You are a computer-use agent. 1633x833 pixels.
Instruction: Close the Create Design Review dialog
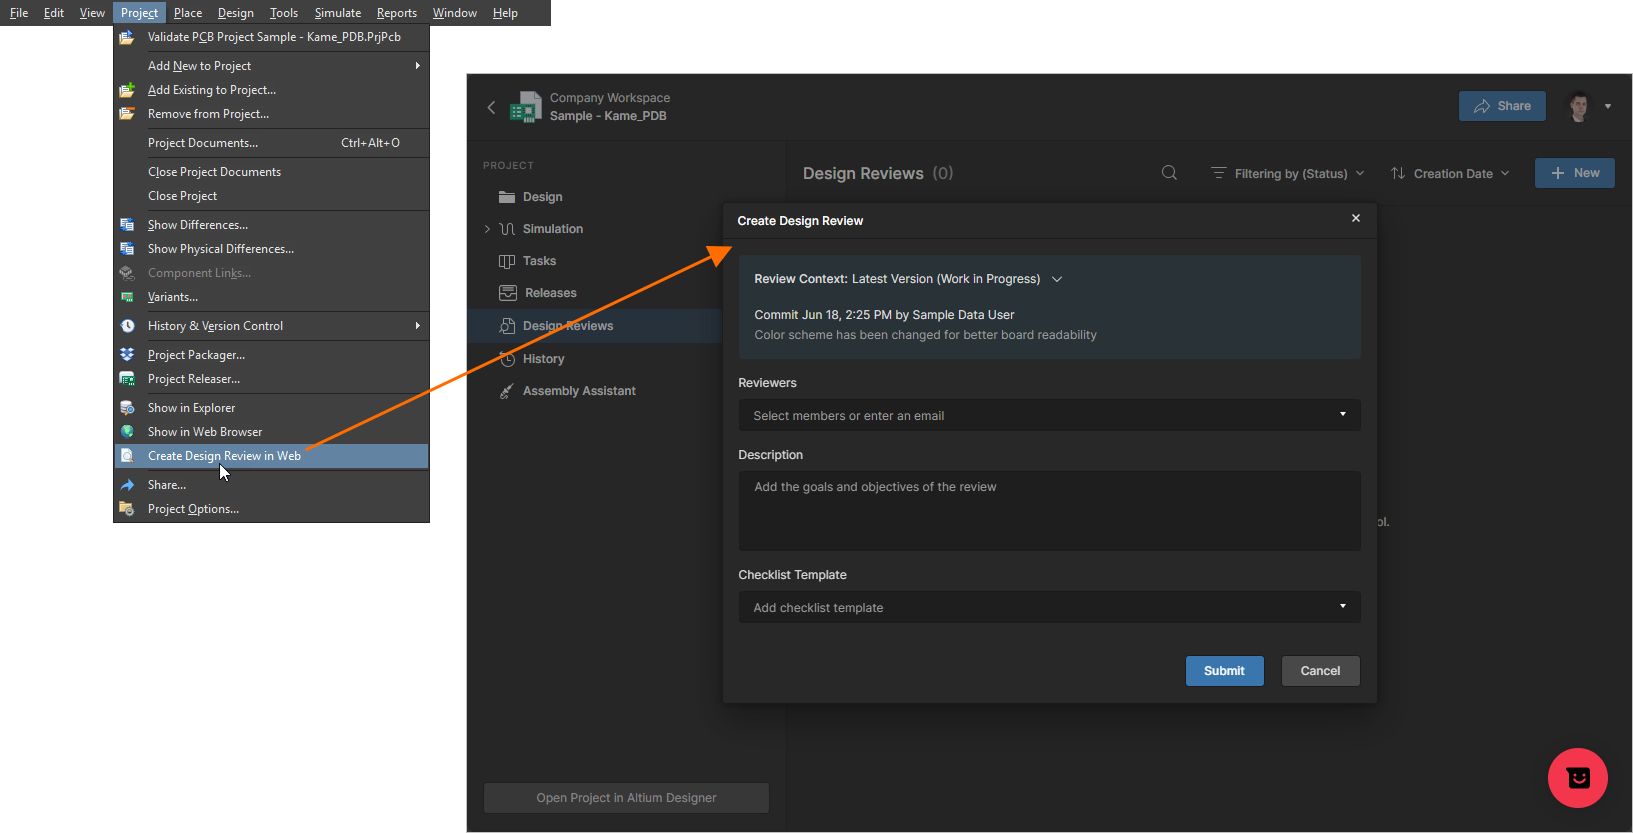tap(1356, 218)
